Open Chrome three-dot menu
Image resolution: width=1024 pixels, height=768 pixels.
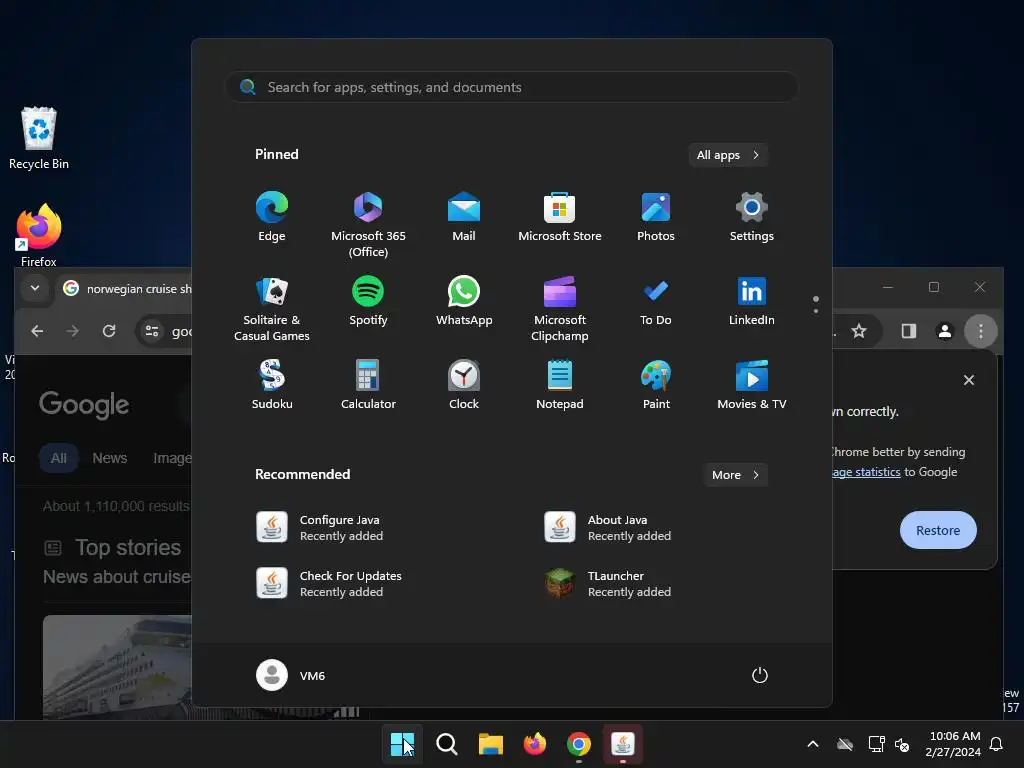click(980, 331)
